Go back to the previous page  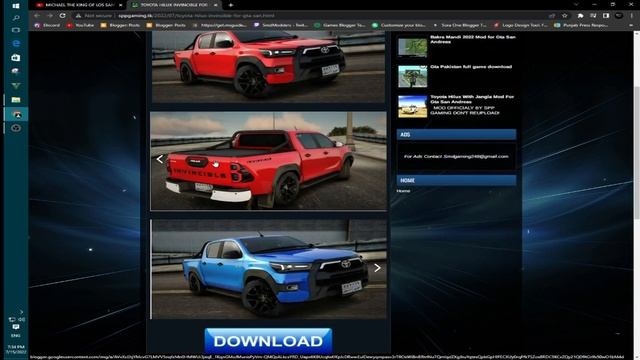point(37,16)
